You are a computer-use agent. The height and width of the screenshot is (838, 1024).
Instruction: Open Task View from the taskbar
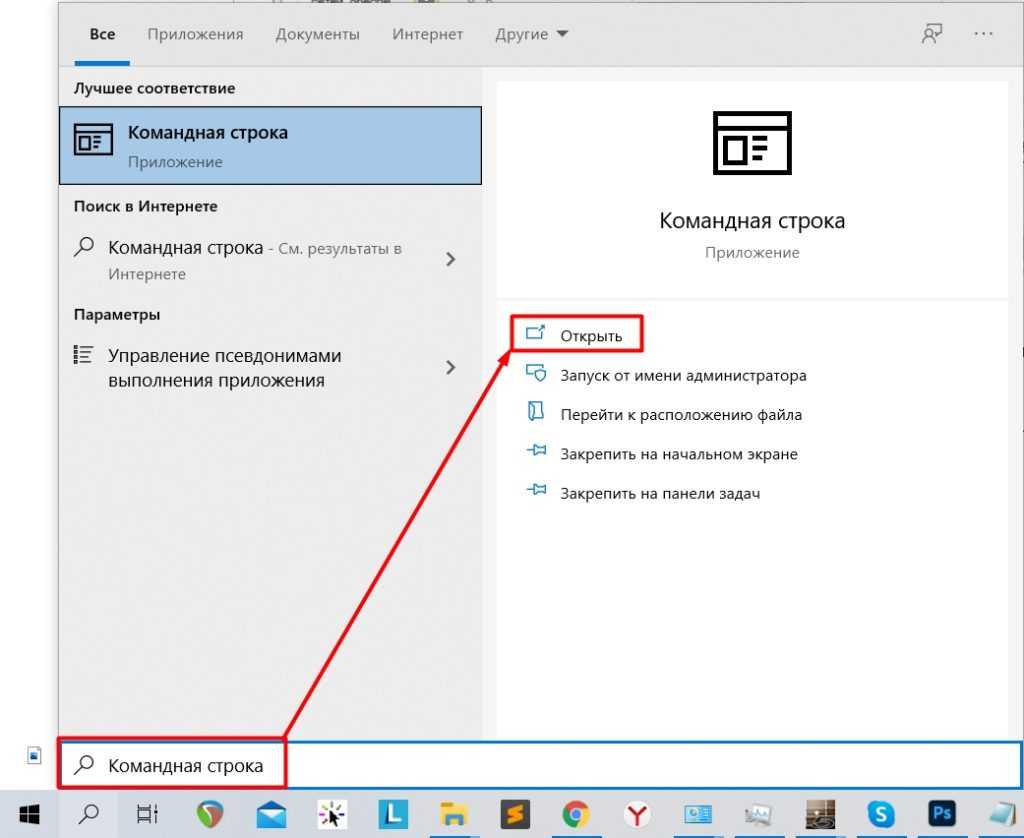coord(148,814)
